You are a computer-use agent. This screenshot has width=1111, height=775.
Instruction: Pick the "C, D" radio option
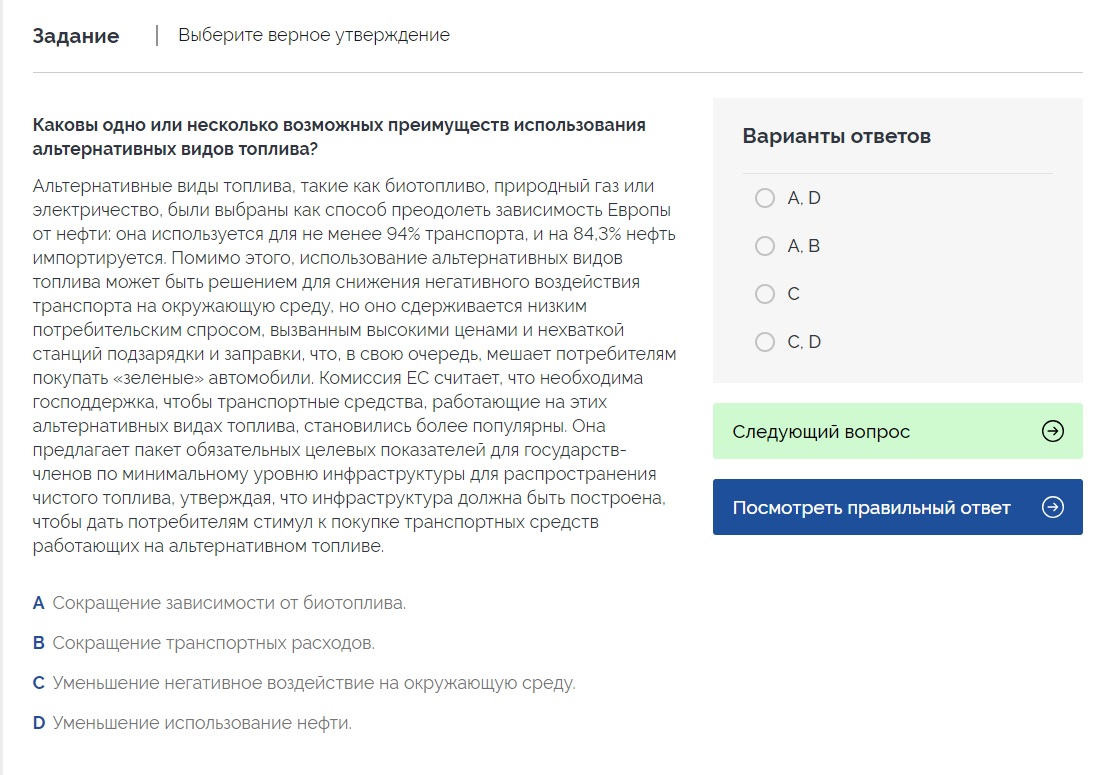(x=765, y=342)
